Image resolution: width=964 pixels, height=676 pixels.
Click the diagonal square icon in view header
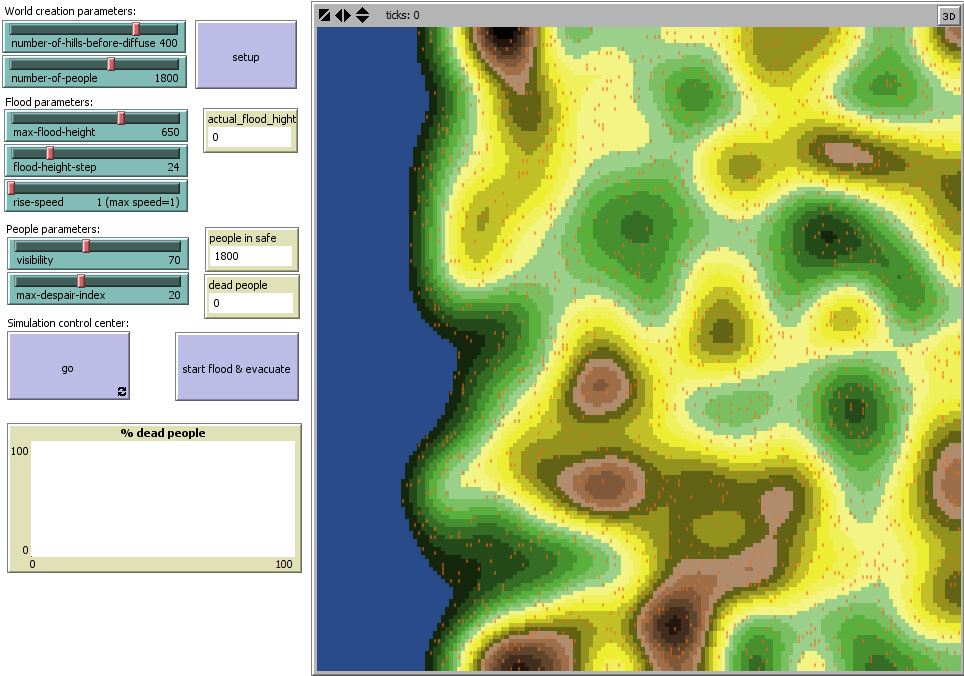[324, 15]
